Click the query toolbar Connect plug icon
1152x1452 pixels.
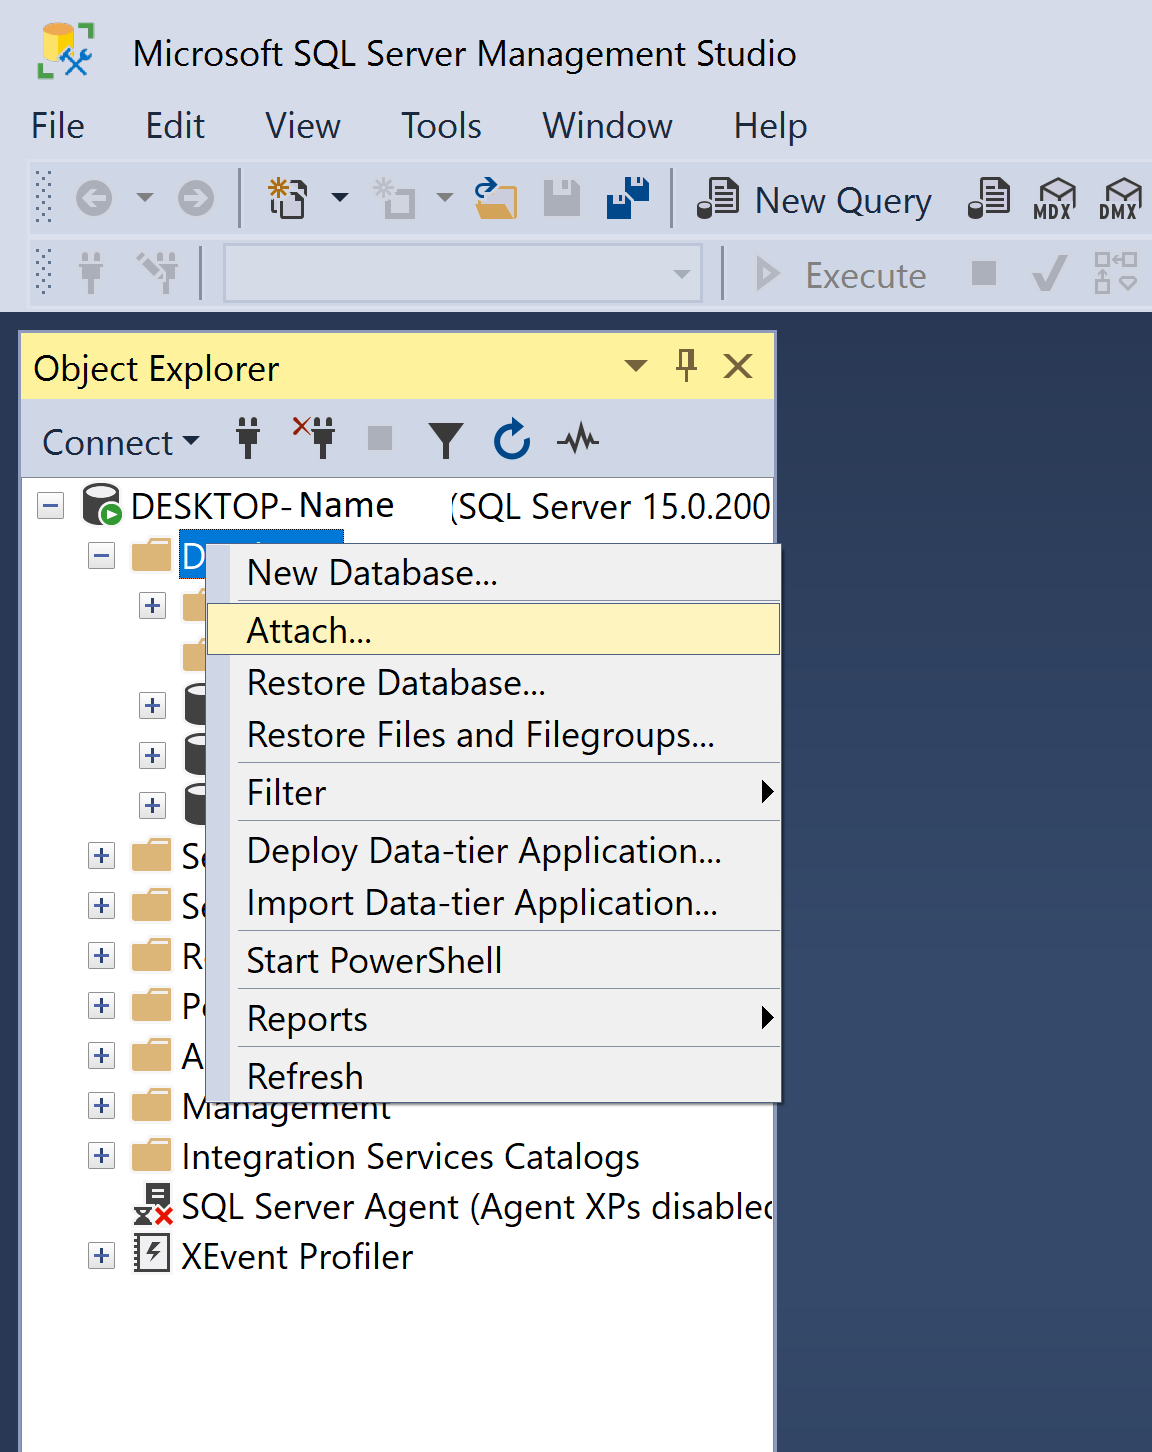(91, 273)
